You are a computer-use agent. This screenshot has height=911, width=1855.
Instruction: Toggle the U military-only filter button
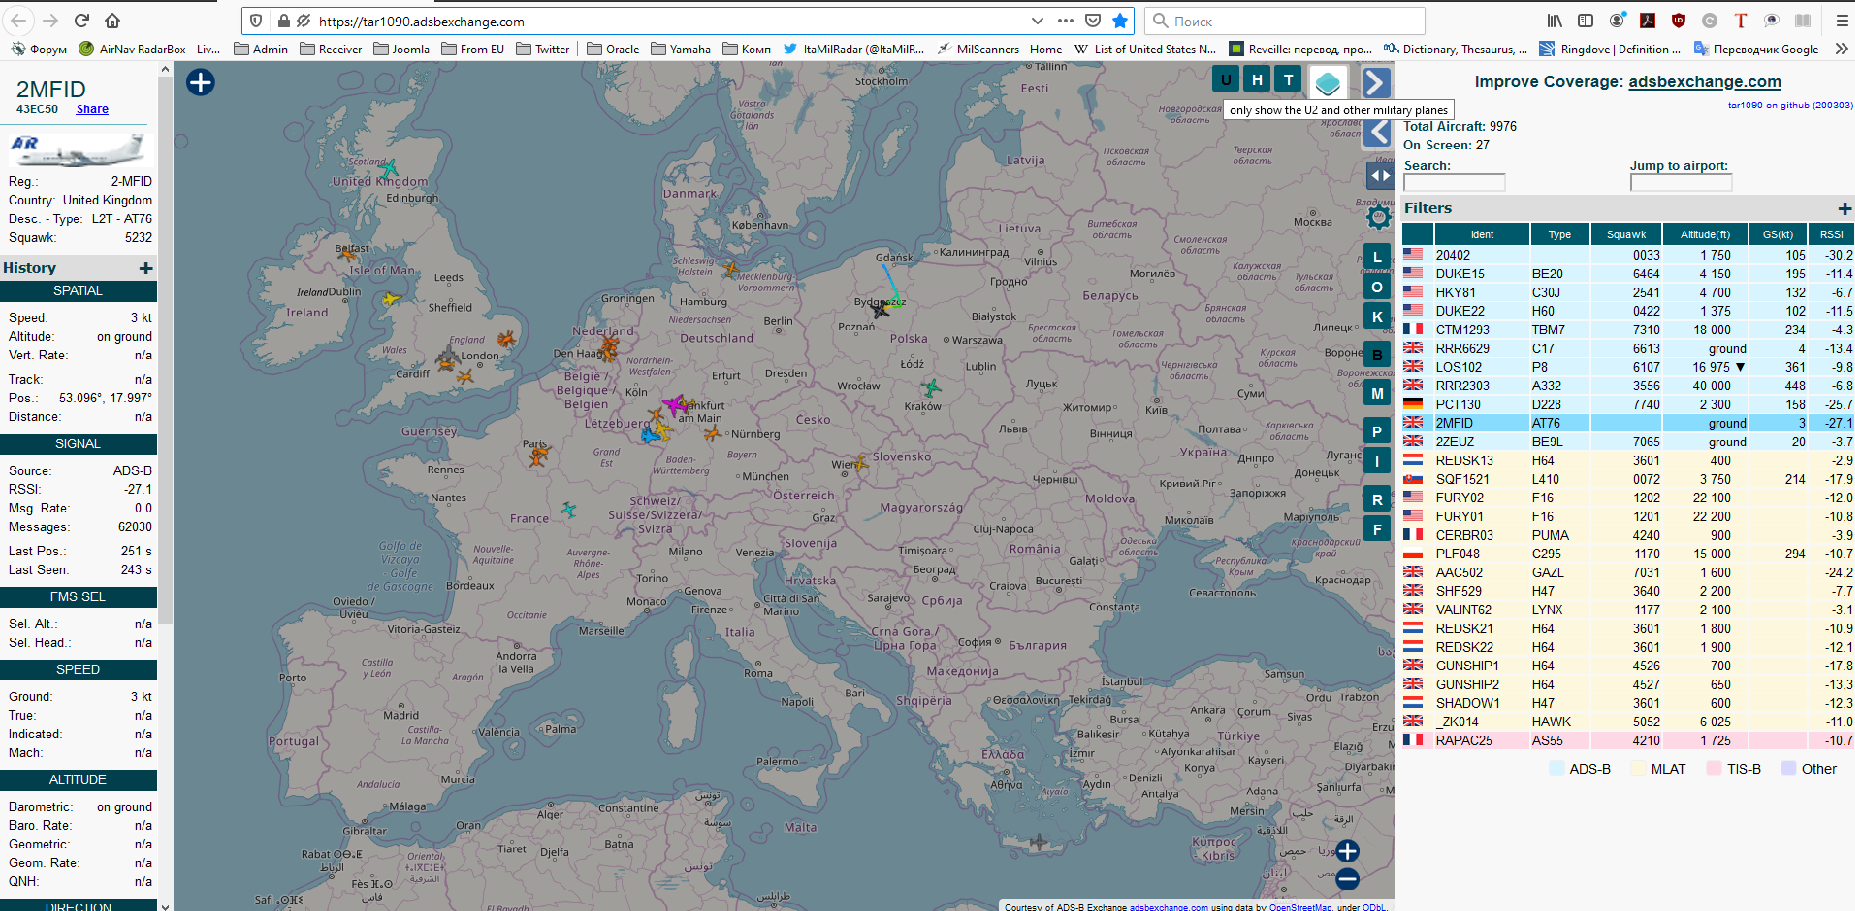coord(1226,80)
